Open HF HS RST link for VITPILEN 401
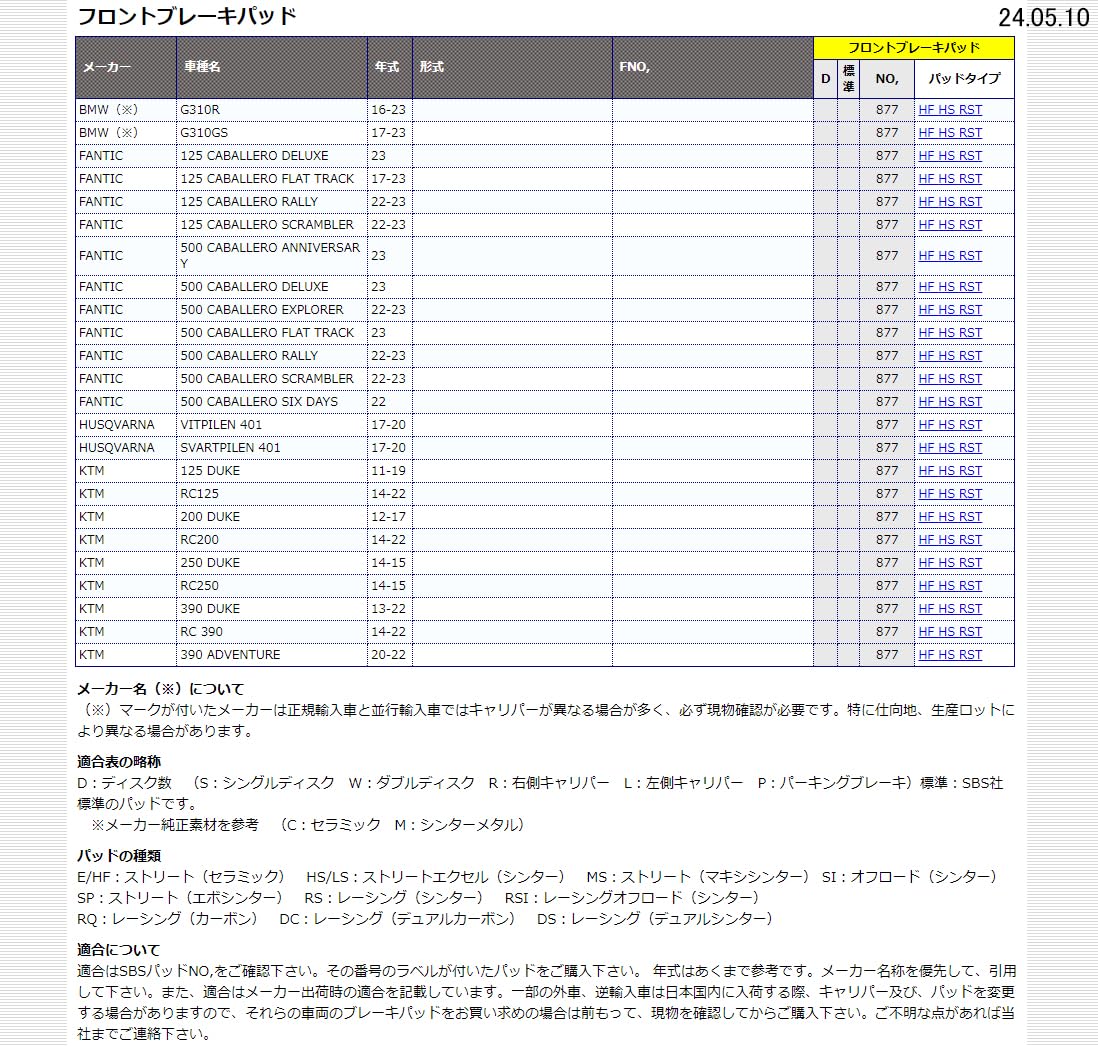This screenshot has height=1046, width=1098. pyautogui.click(x=950, y=425)
